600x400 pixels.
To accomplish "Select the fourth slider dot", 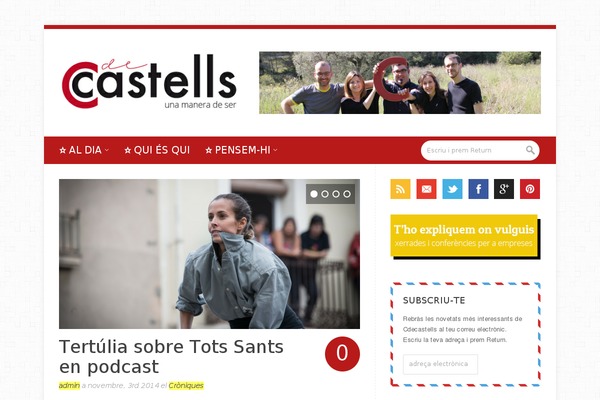I will [347, 194].
